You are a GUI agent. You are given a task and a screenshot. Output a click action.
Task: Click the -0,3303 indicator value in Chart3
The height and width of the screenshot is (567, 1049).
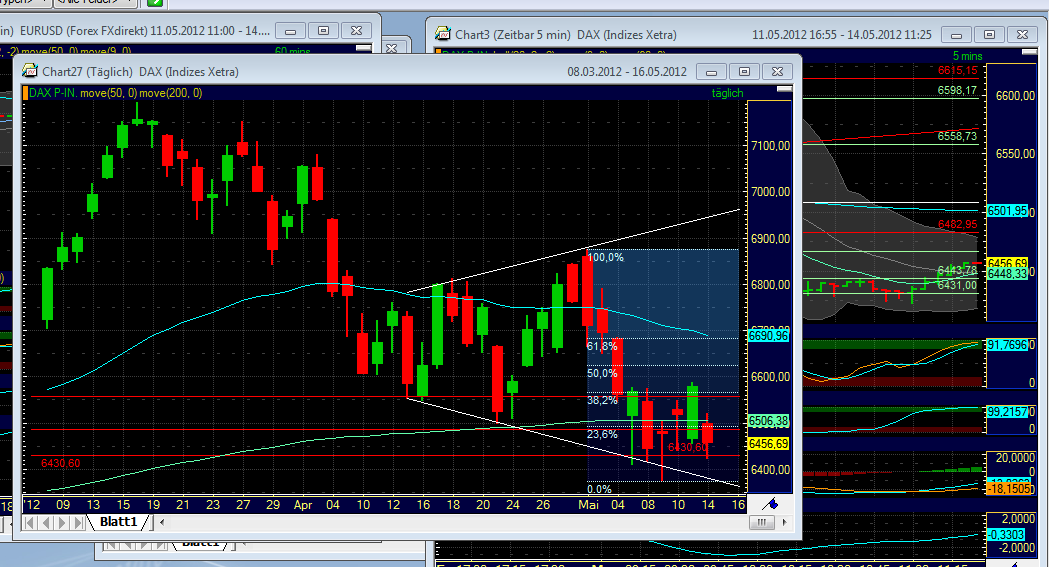pos(1007,534)
